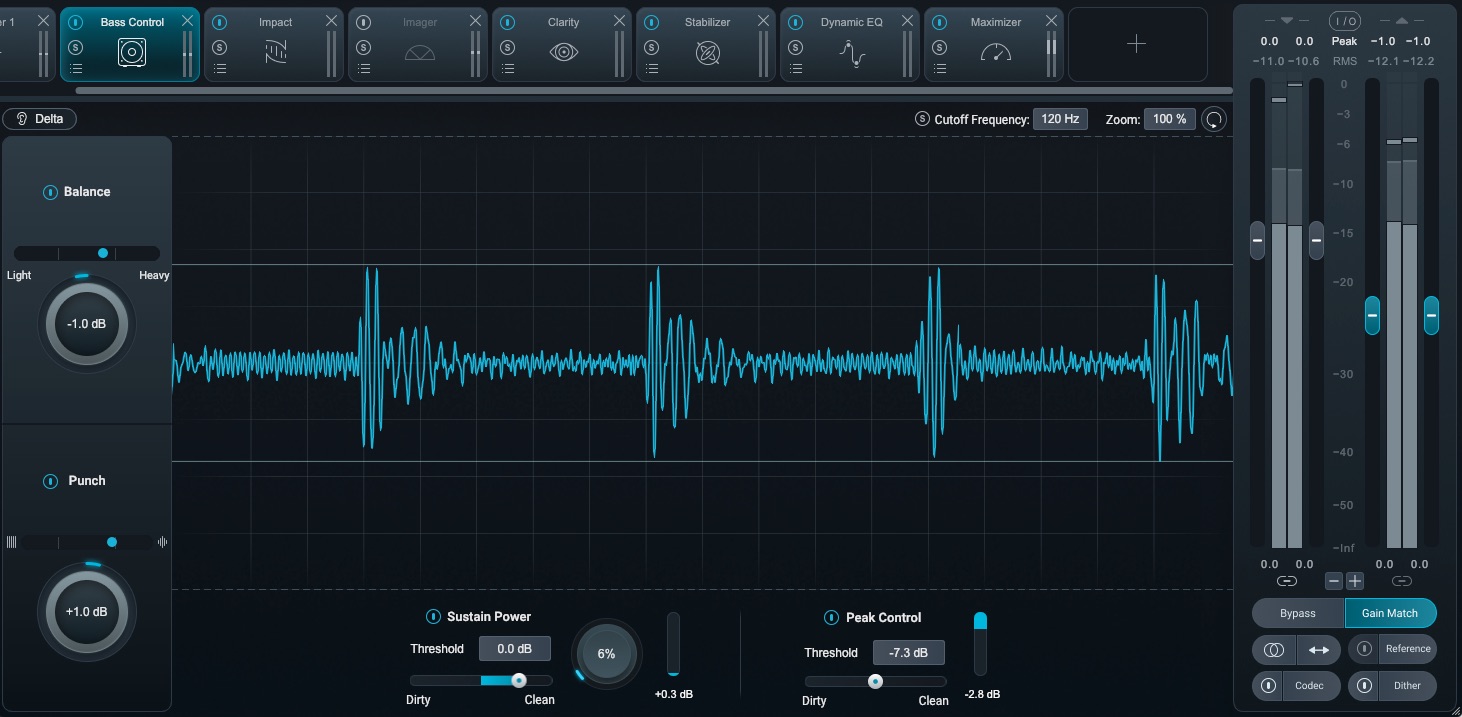Select the Maximizer gauge icon
1462x717 pixels.
click(996, 53)
